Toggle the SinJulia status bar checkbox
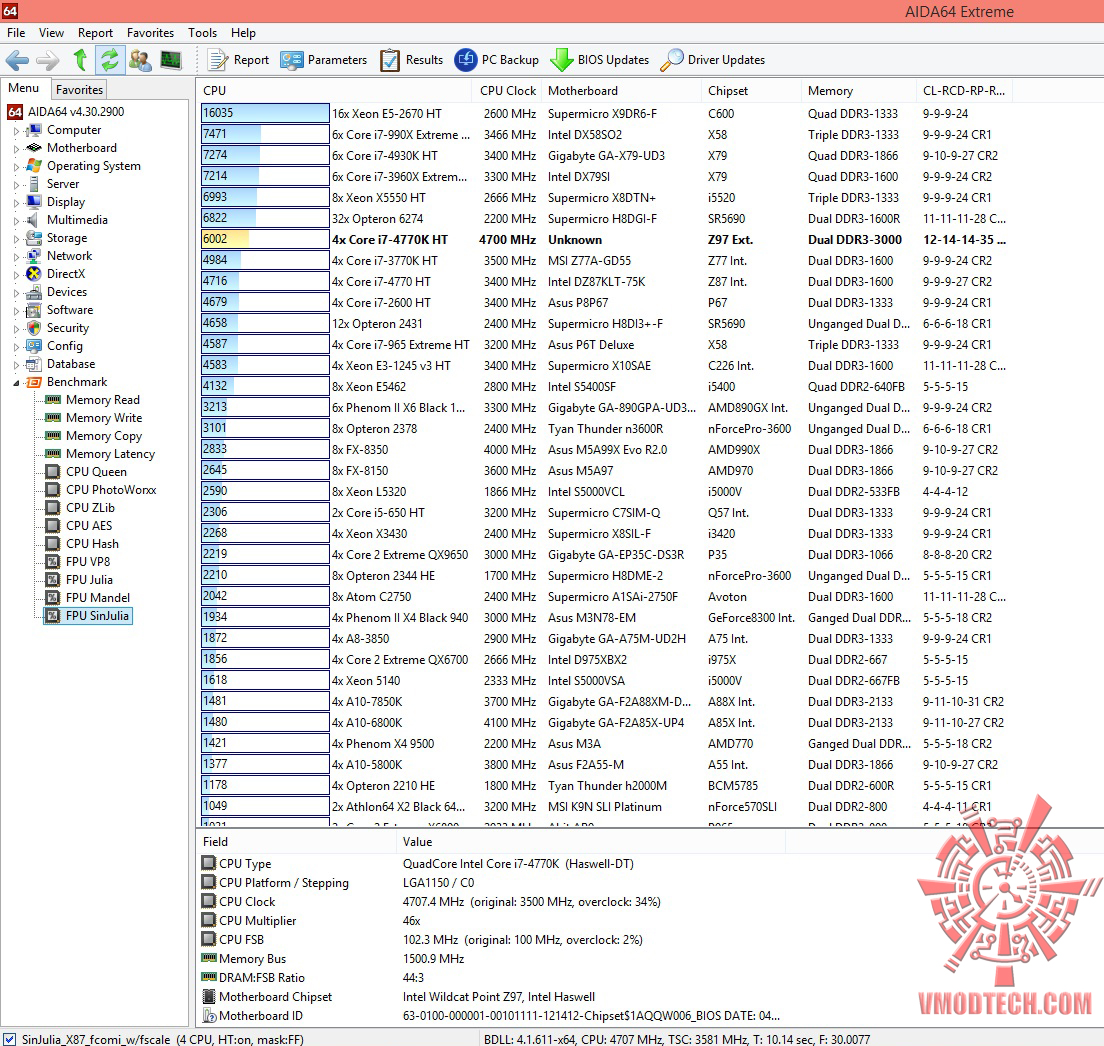1104x1046 pixels. click(x=10, y=1039)
